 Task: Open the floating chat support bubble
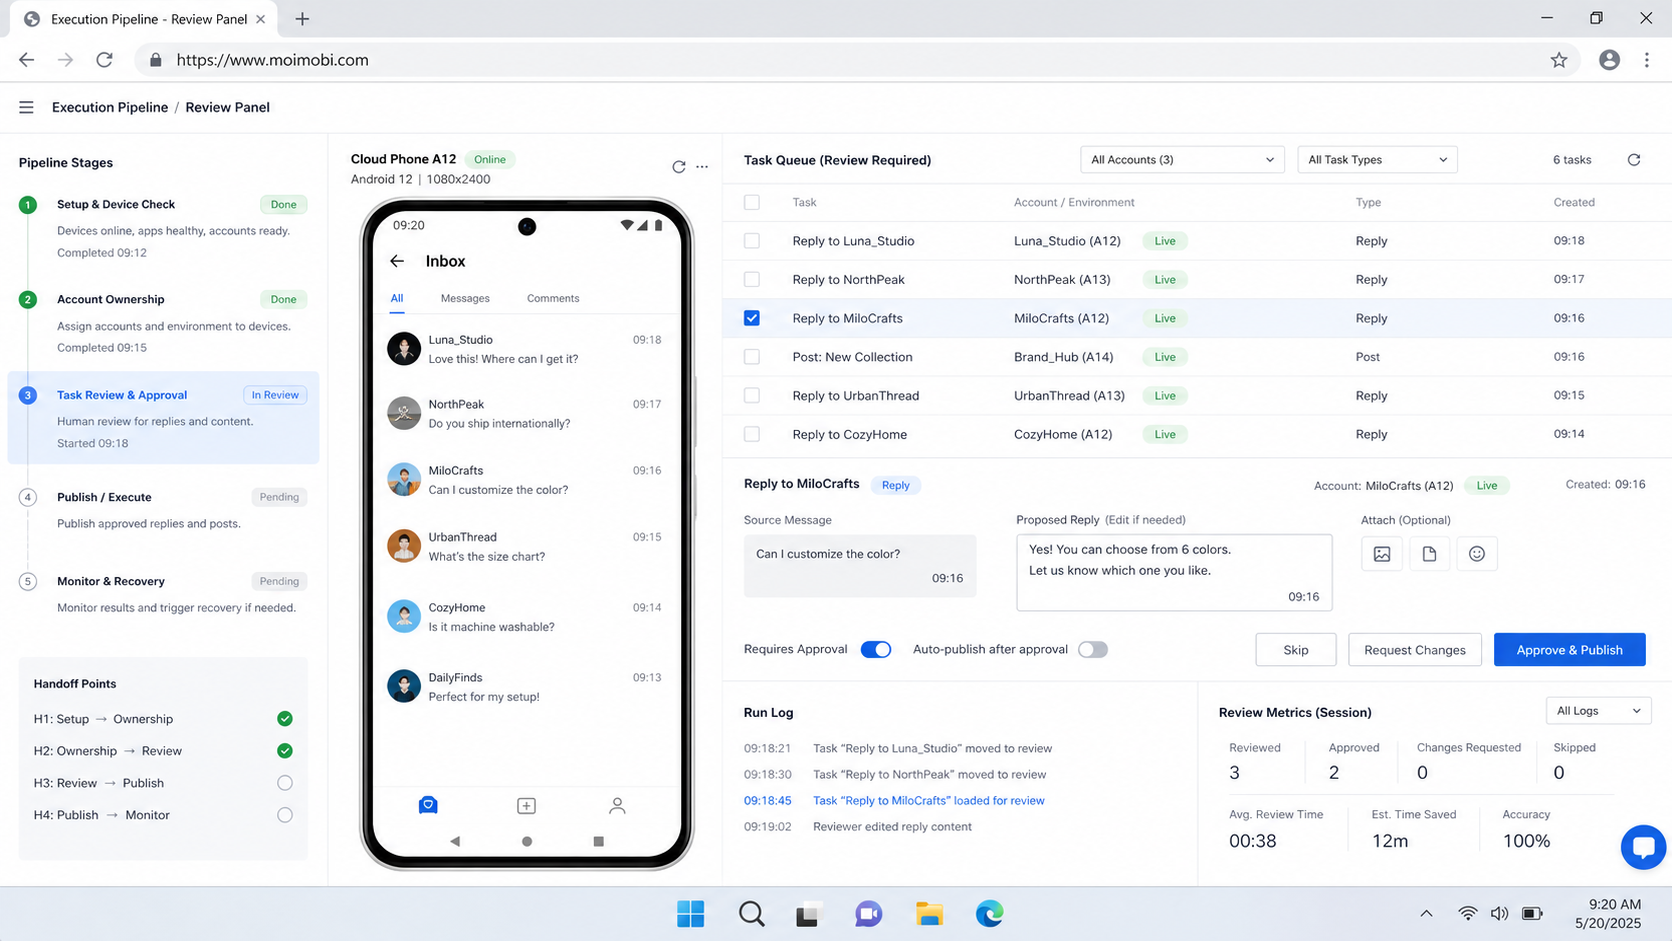[1643, 847]
